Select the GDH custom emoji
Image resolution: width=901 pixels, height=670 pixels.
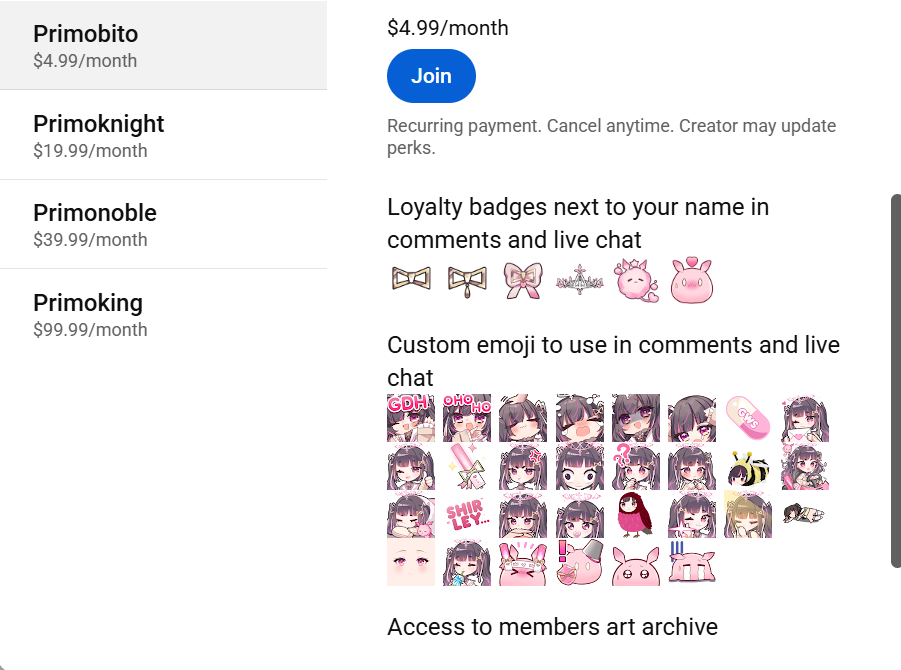[x=411, y=418]
